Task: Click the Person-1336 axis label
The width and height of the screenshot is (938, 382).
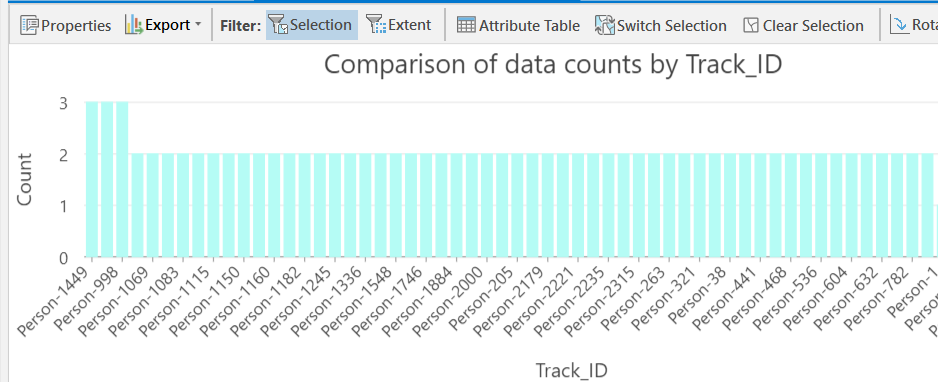Action: (x=328, y=302)
